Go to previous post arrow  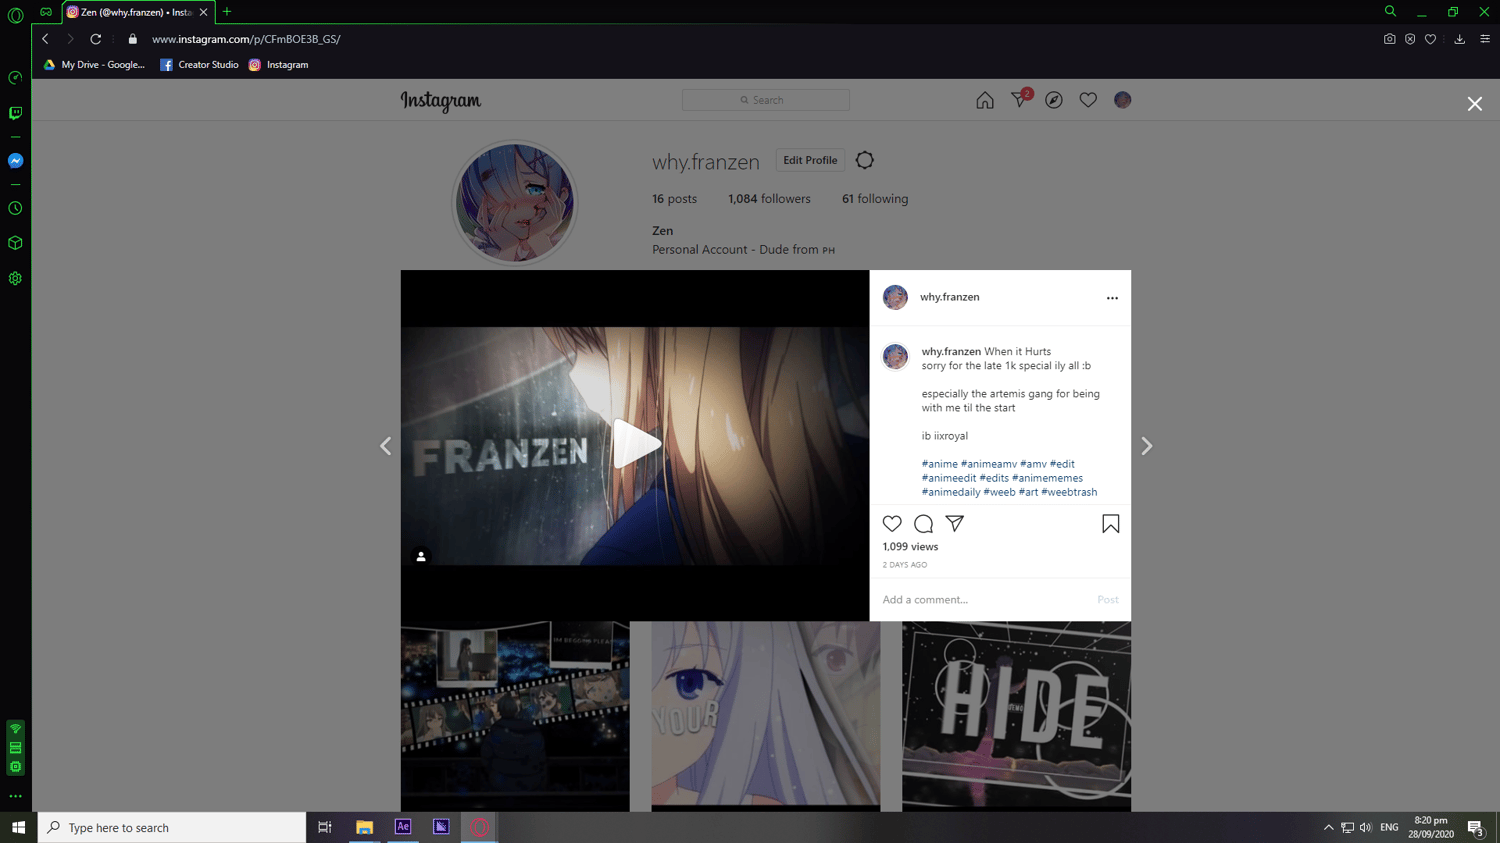coord(386,446)
